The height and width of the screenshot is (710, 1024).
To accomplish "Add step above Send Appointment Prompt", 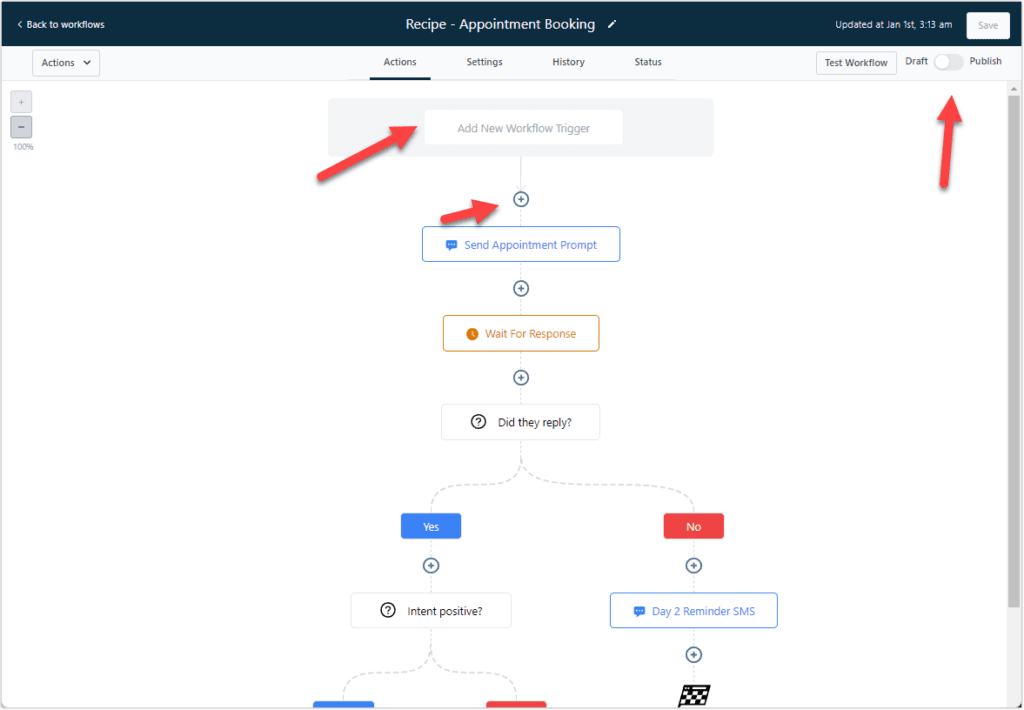I will 520,199.
